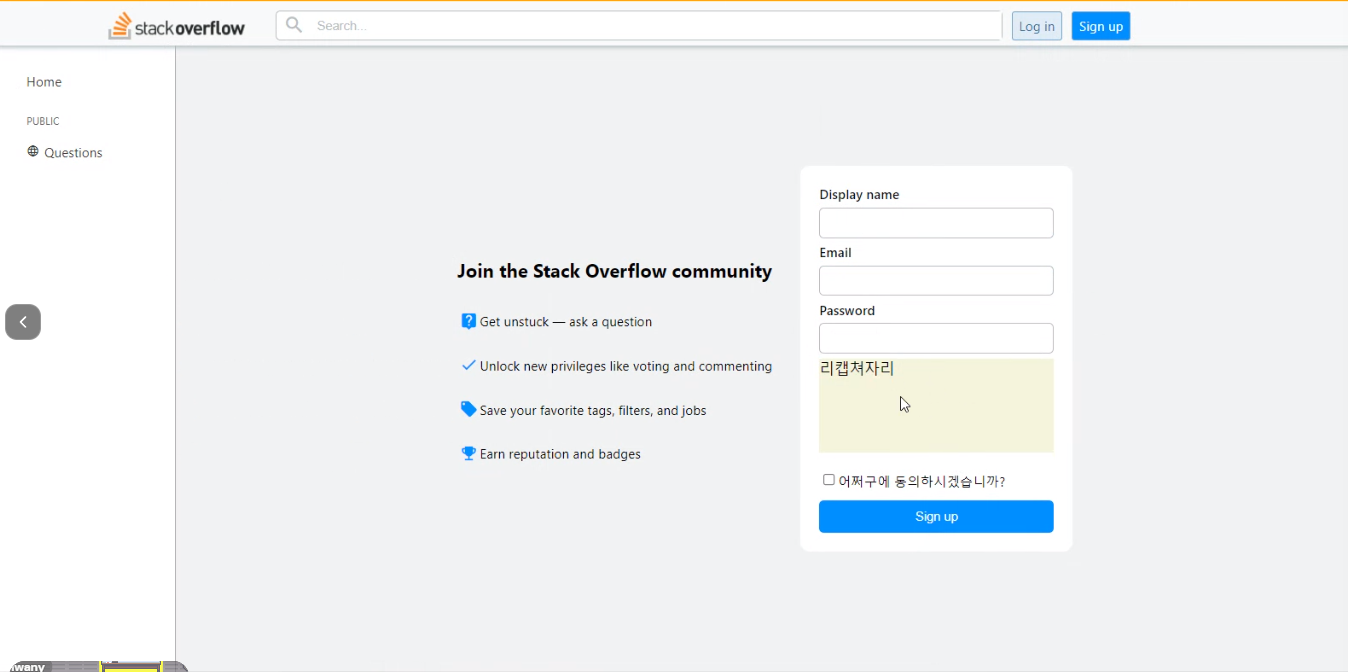
Task: Focus the Email input field
Action: pyautogui.click(x=936, y=281)
